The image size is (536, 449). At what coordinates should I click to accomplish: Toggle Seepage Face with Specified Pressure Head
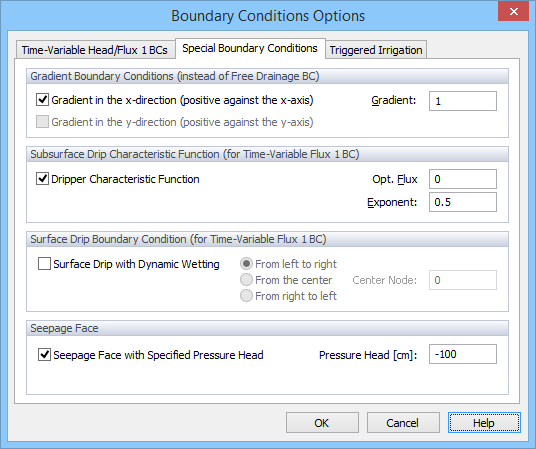44,355
